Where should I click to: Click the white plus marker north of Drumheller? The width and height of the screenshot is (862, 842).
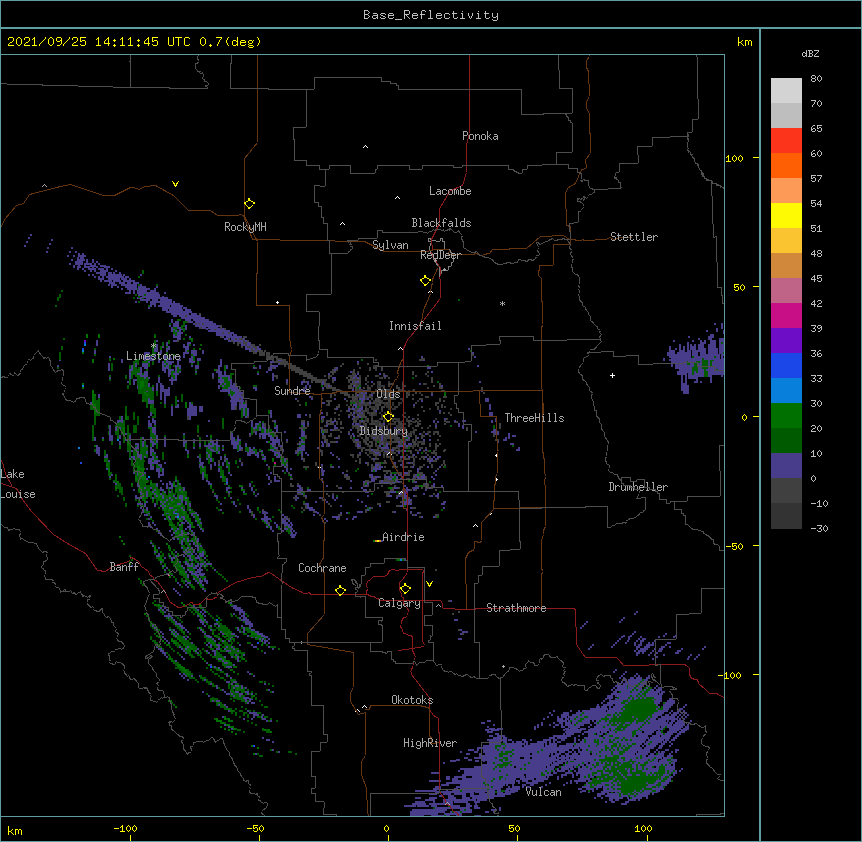pos(612,375)
